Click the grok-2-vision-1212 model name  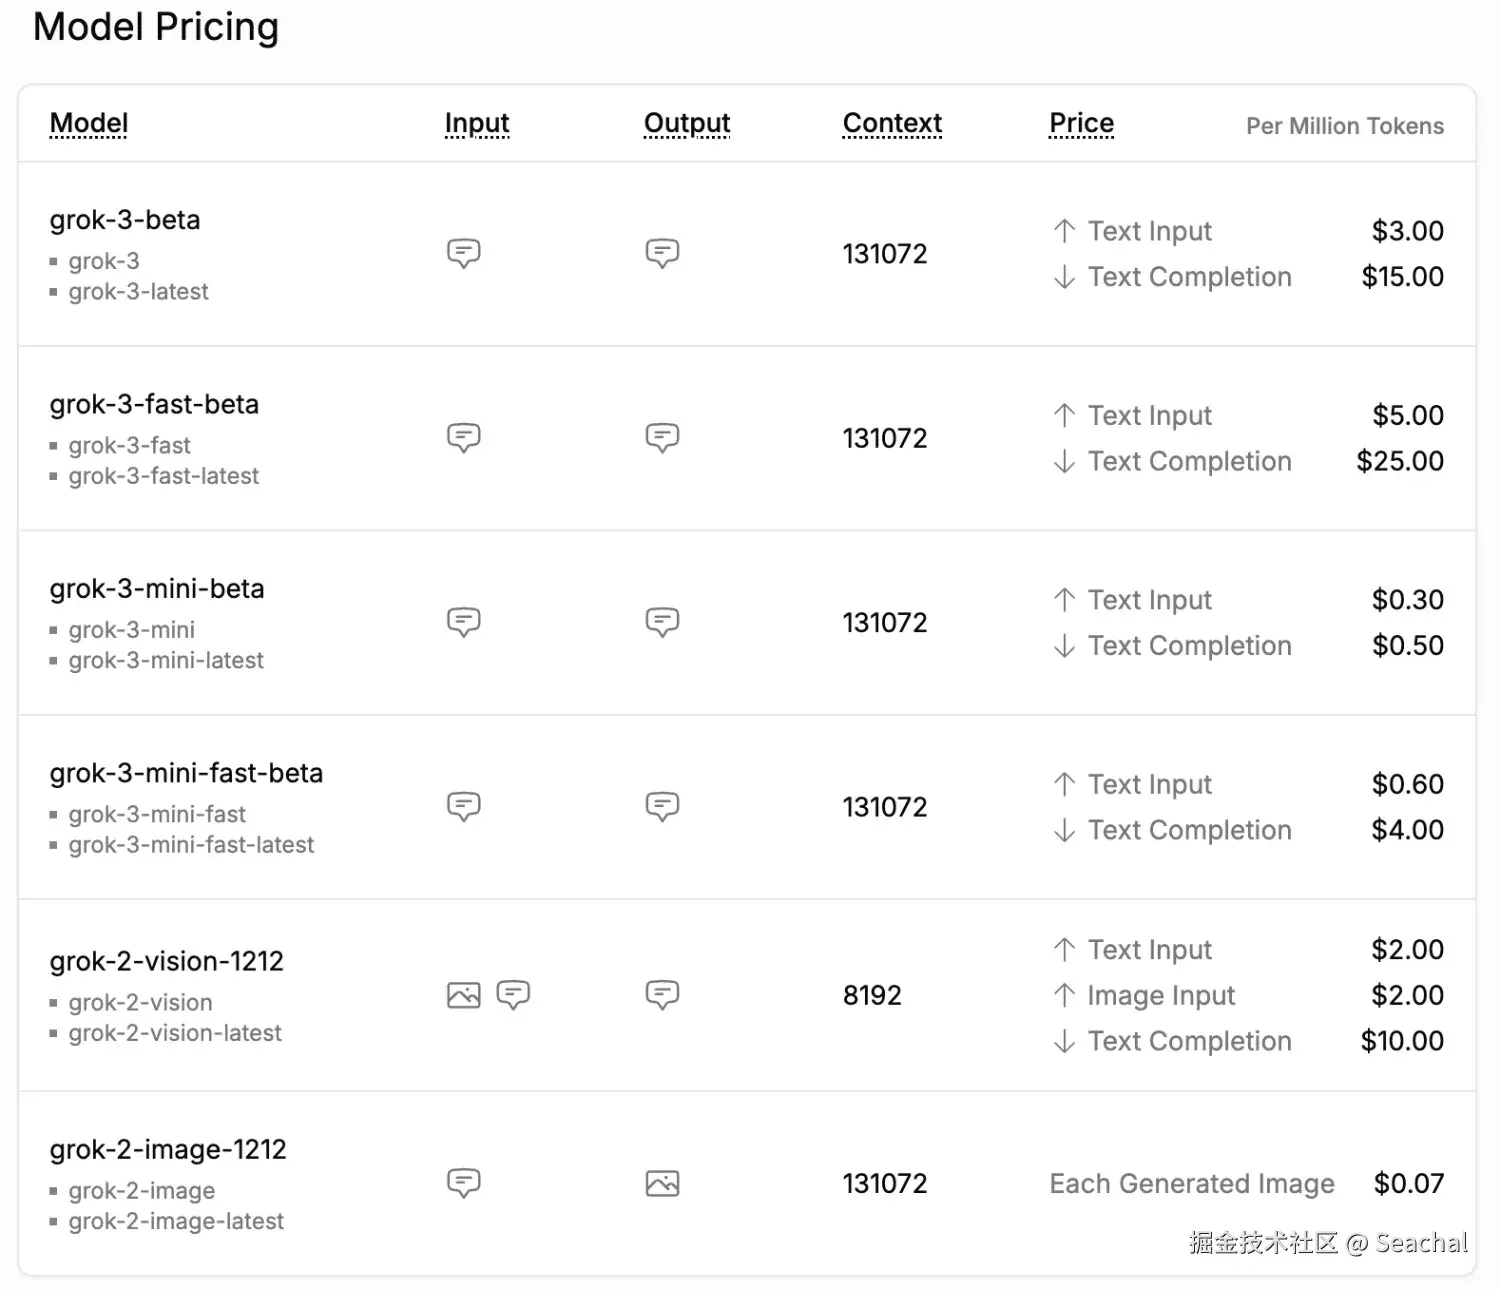coord(167,961)
